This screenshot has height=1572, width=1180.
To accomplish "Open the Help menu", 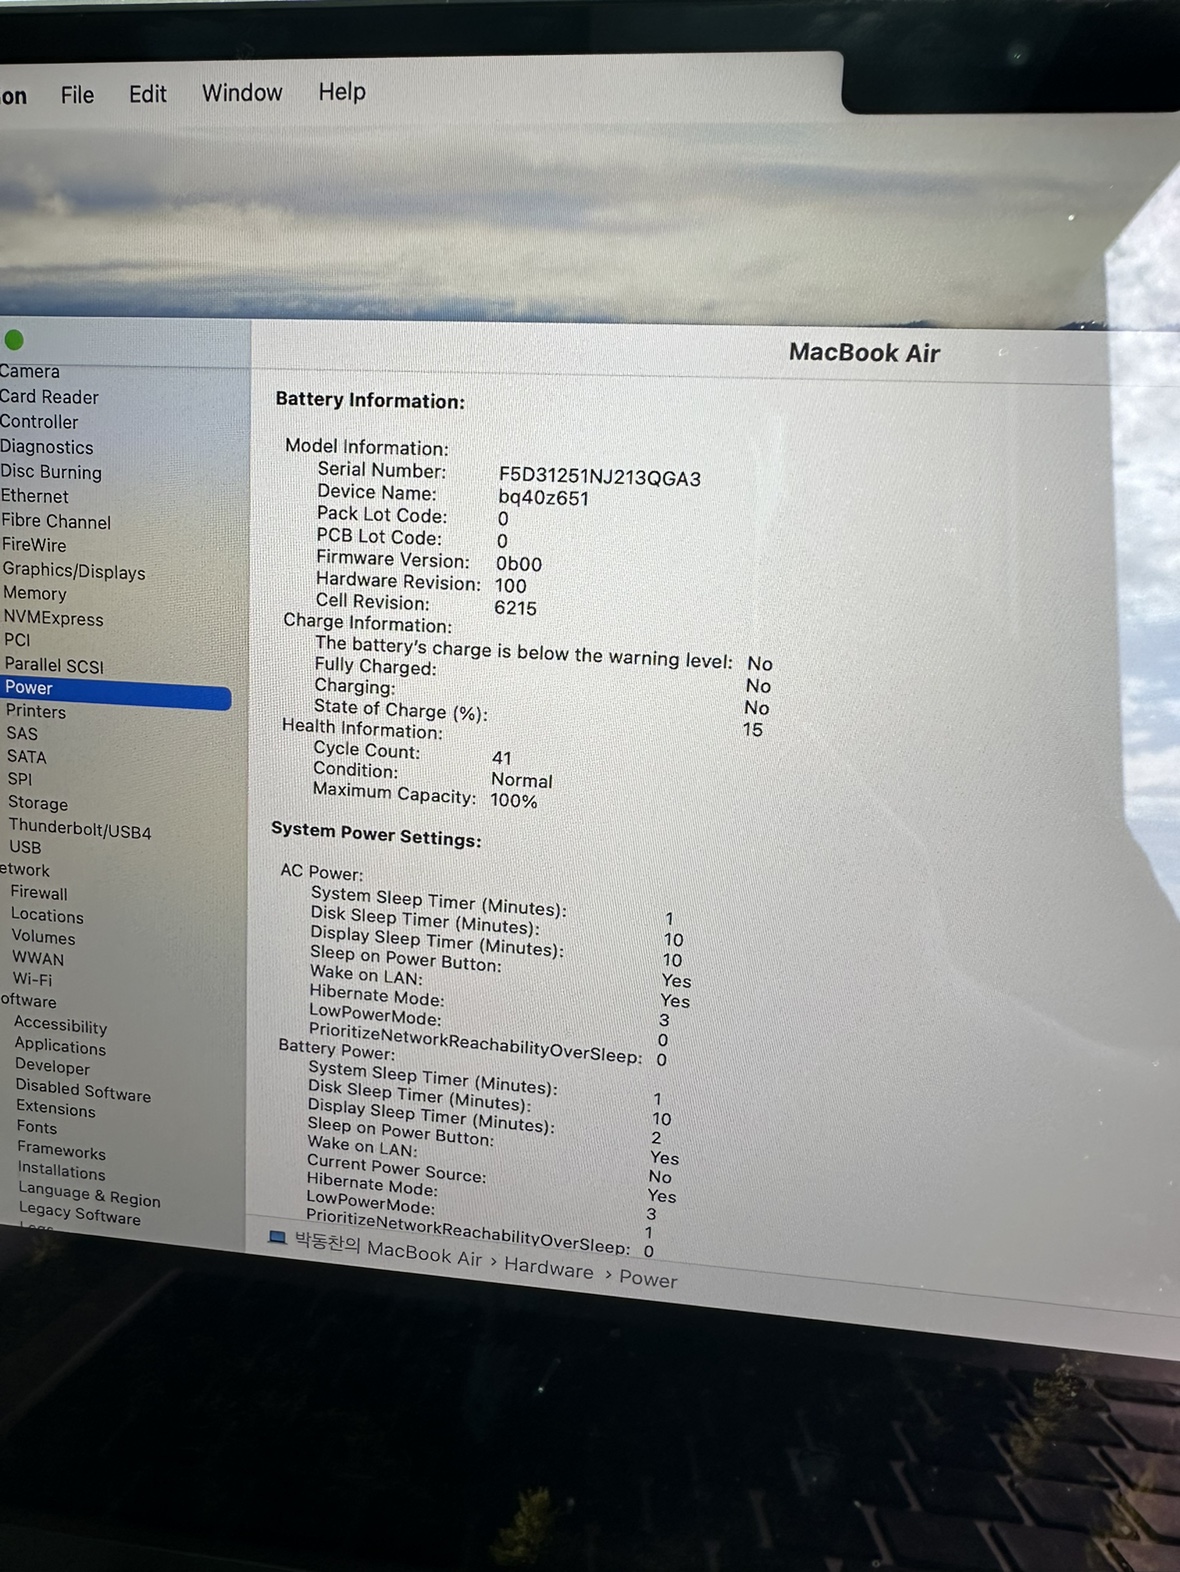I will point(342,92).
